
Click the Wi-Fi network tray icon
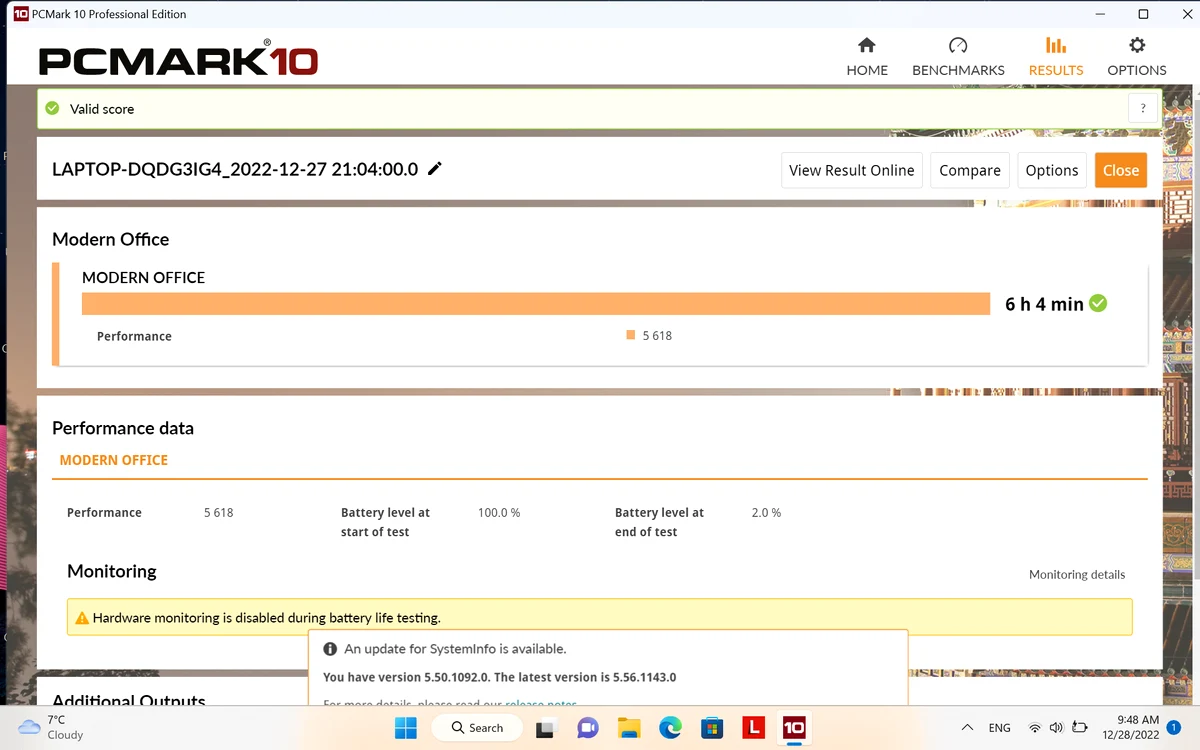click(x=1035, y=728)
